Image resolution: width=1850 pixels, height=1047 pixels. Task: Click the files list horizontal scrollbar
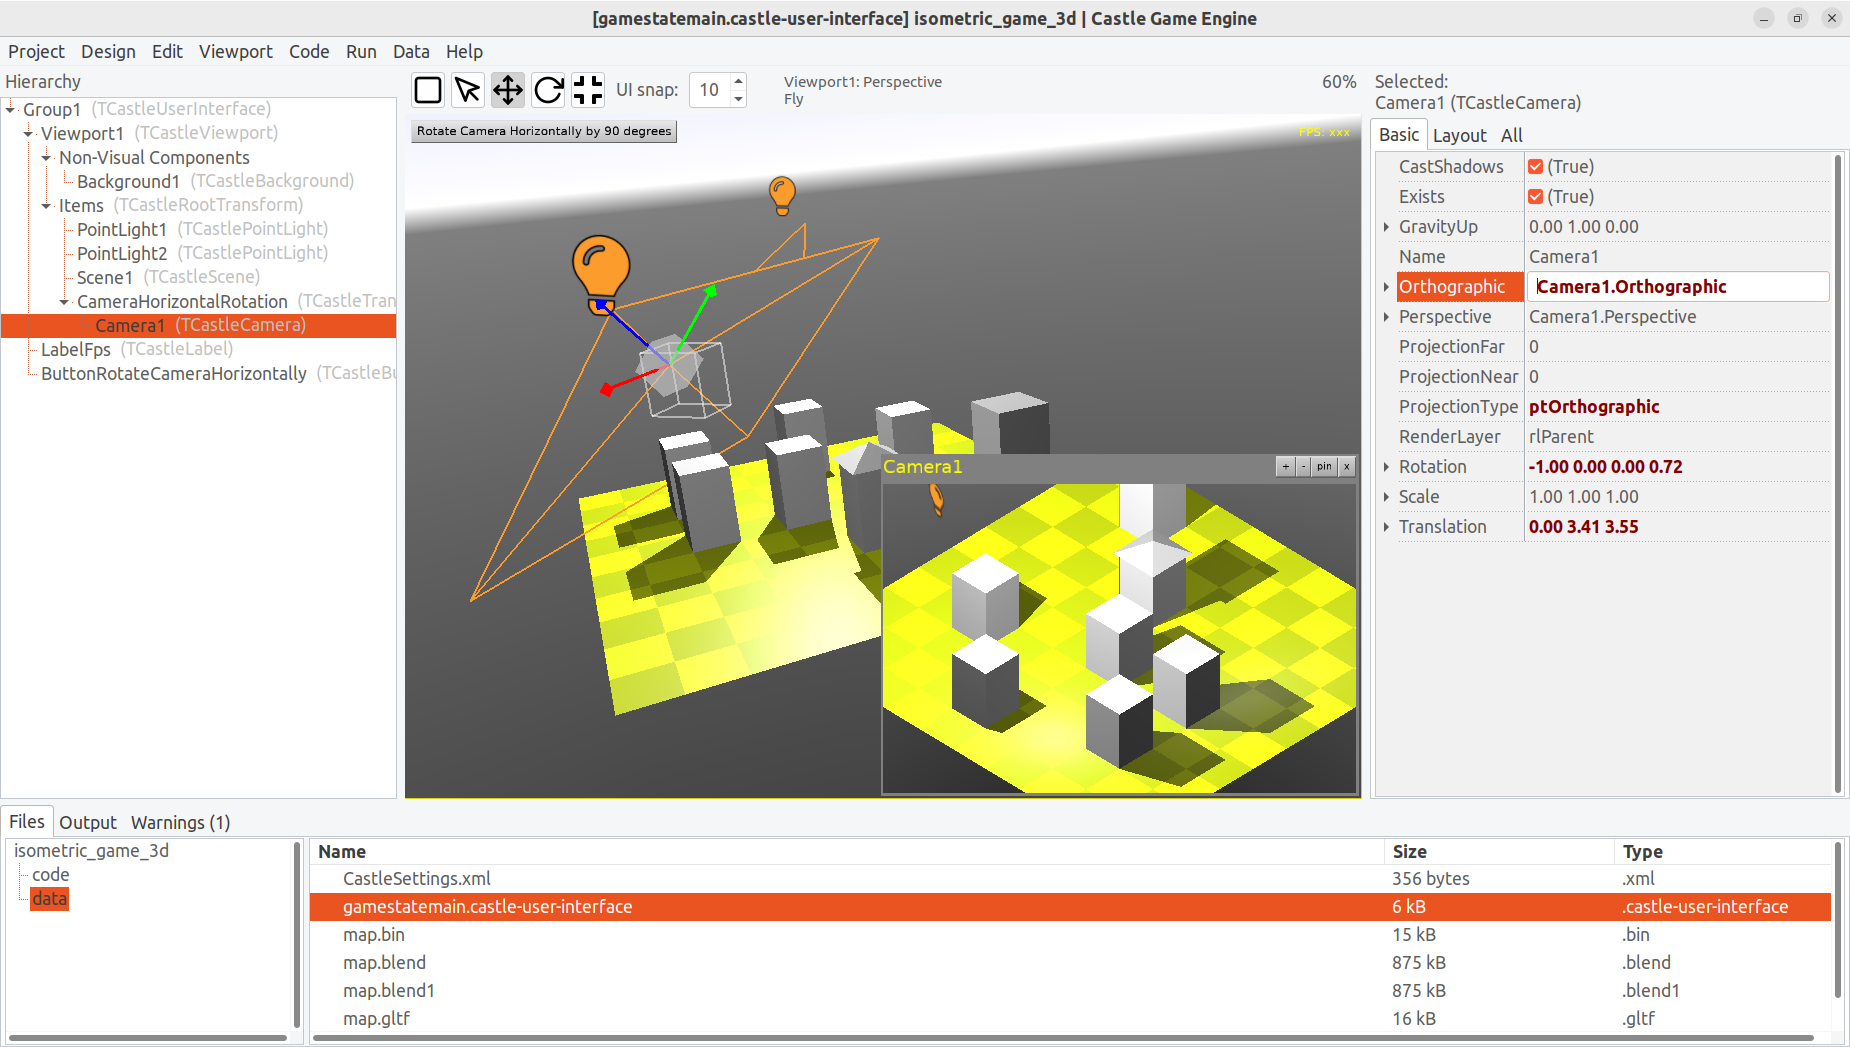pyautogui.click(x=1062, y=1038)
